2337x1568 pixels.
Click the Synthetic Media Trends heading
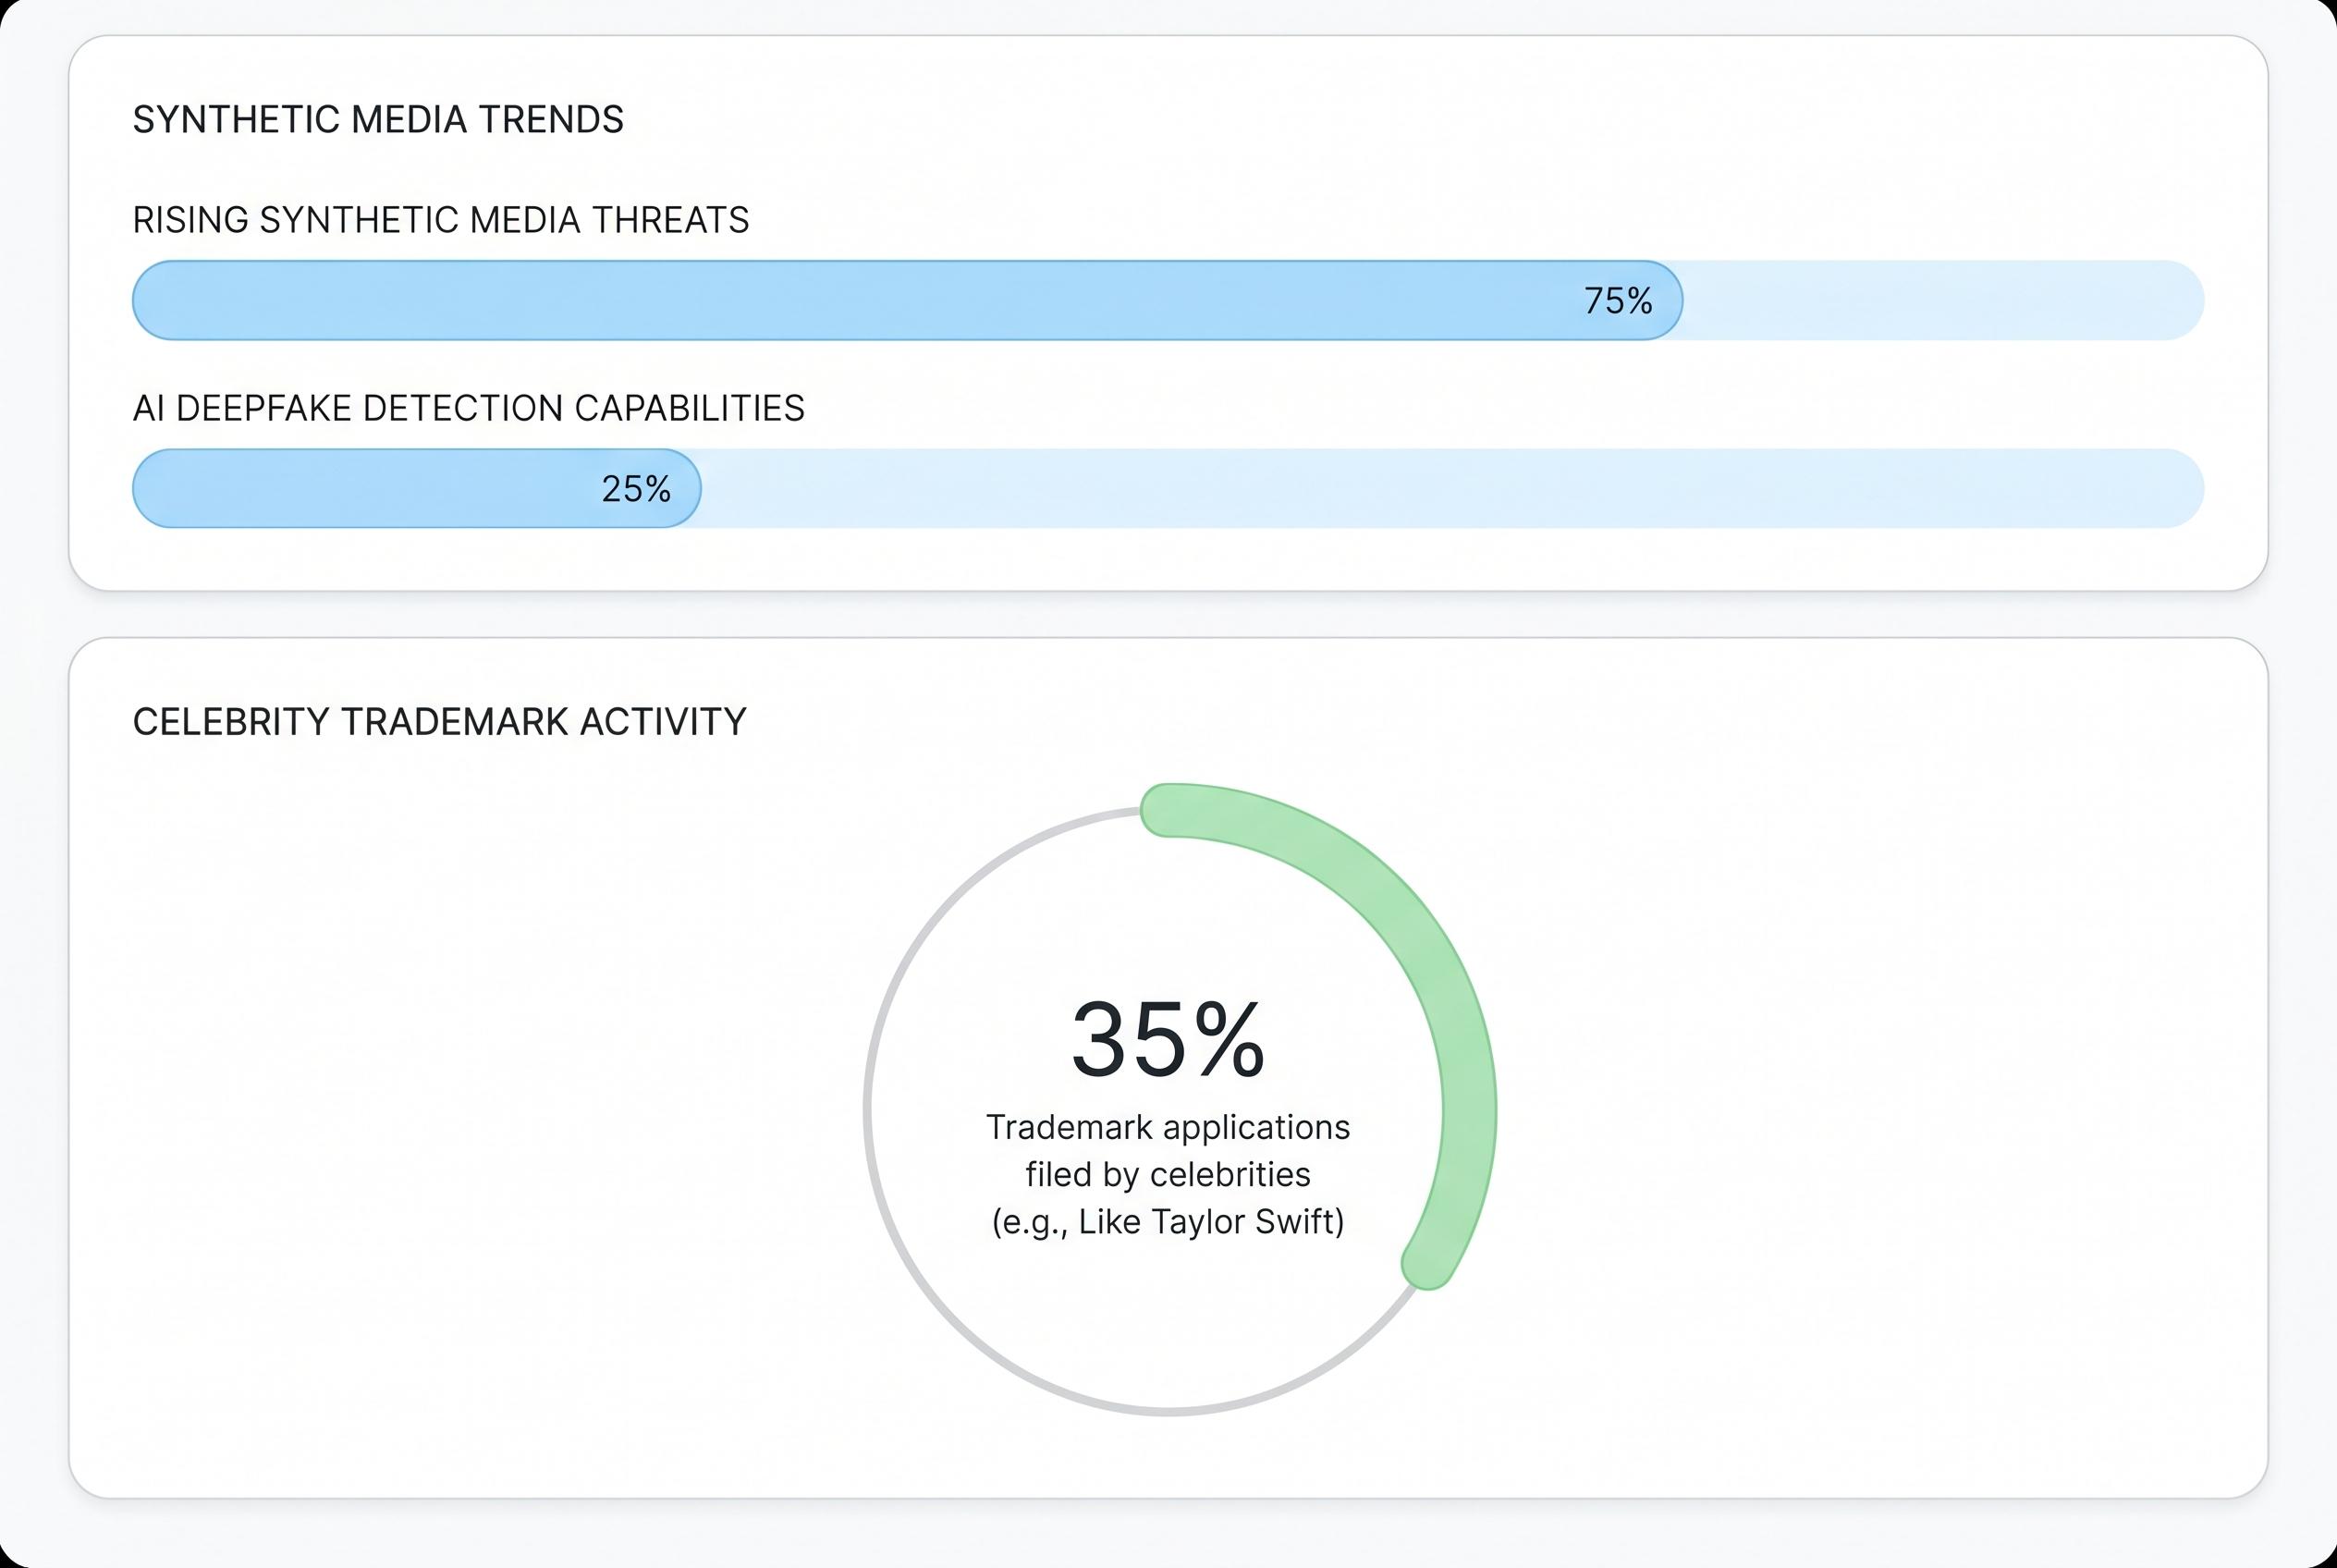[378, 120]
